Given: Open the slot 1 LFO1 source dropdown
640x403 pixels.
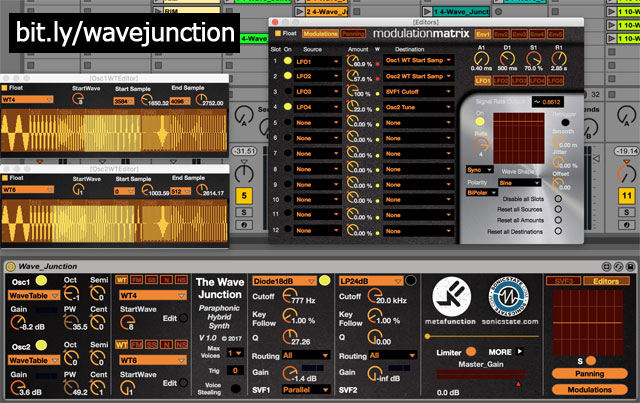Looking at the screenshot, I should tap(318, 61).
